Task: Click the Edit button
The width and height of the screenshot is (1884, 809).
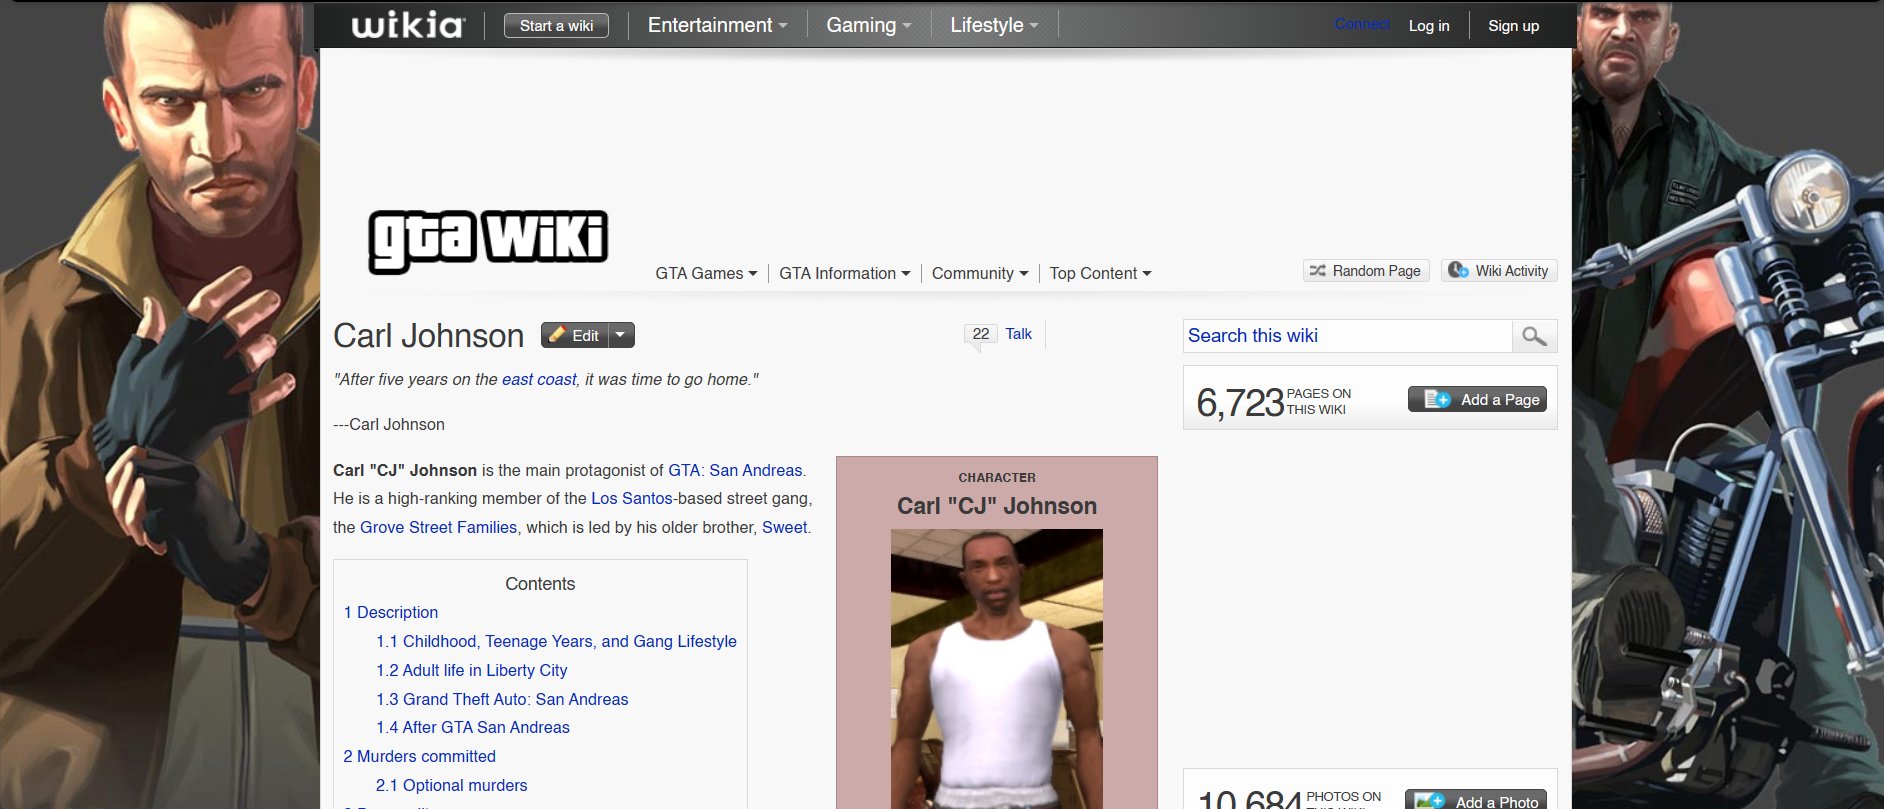Action: click(575, 335)
